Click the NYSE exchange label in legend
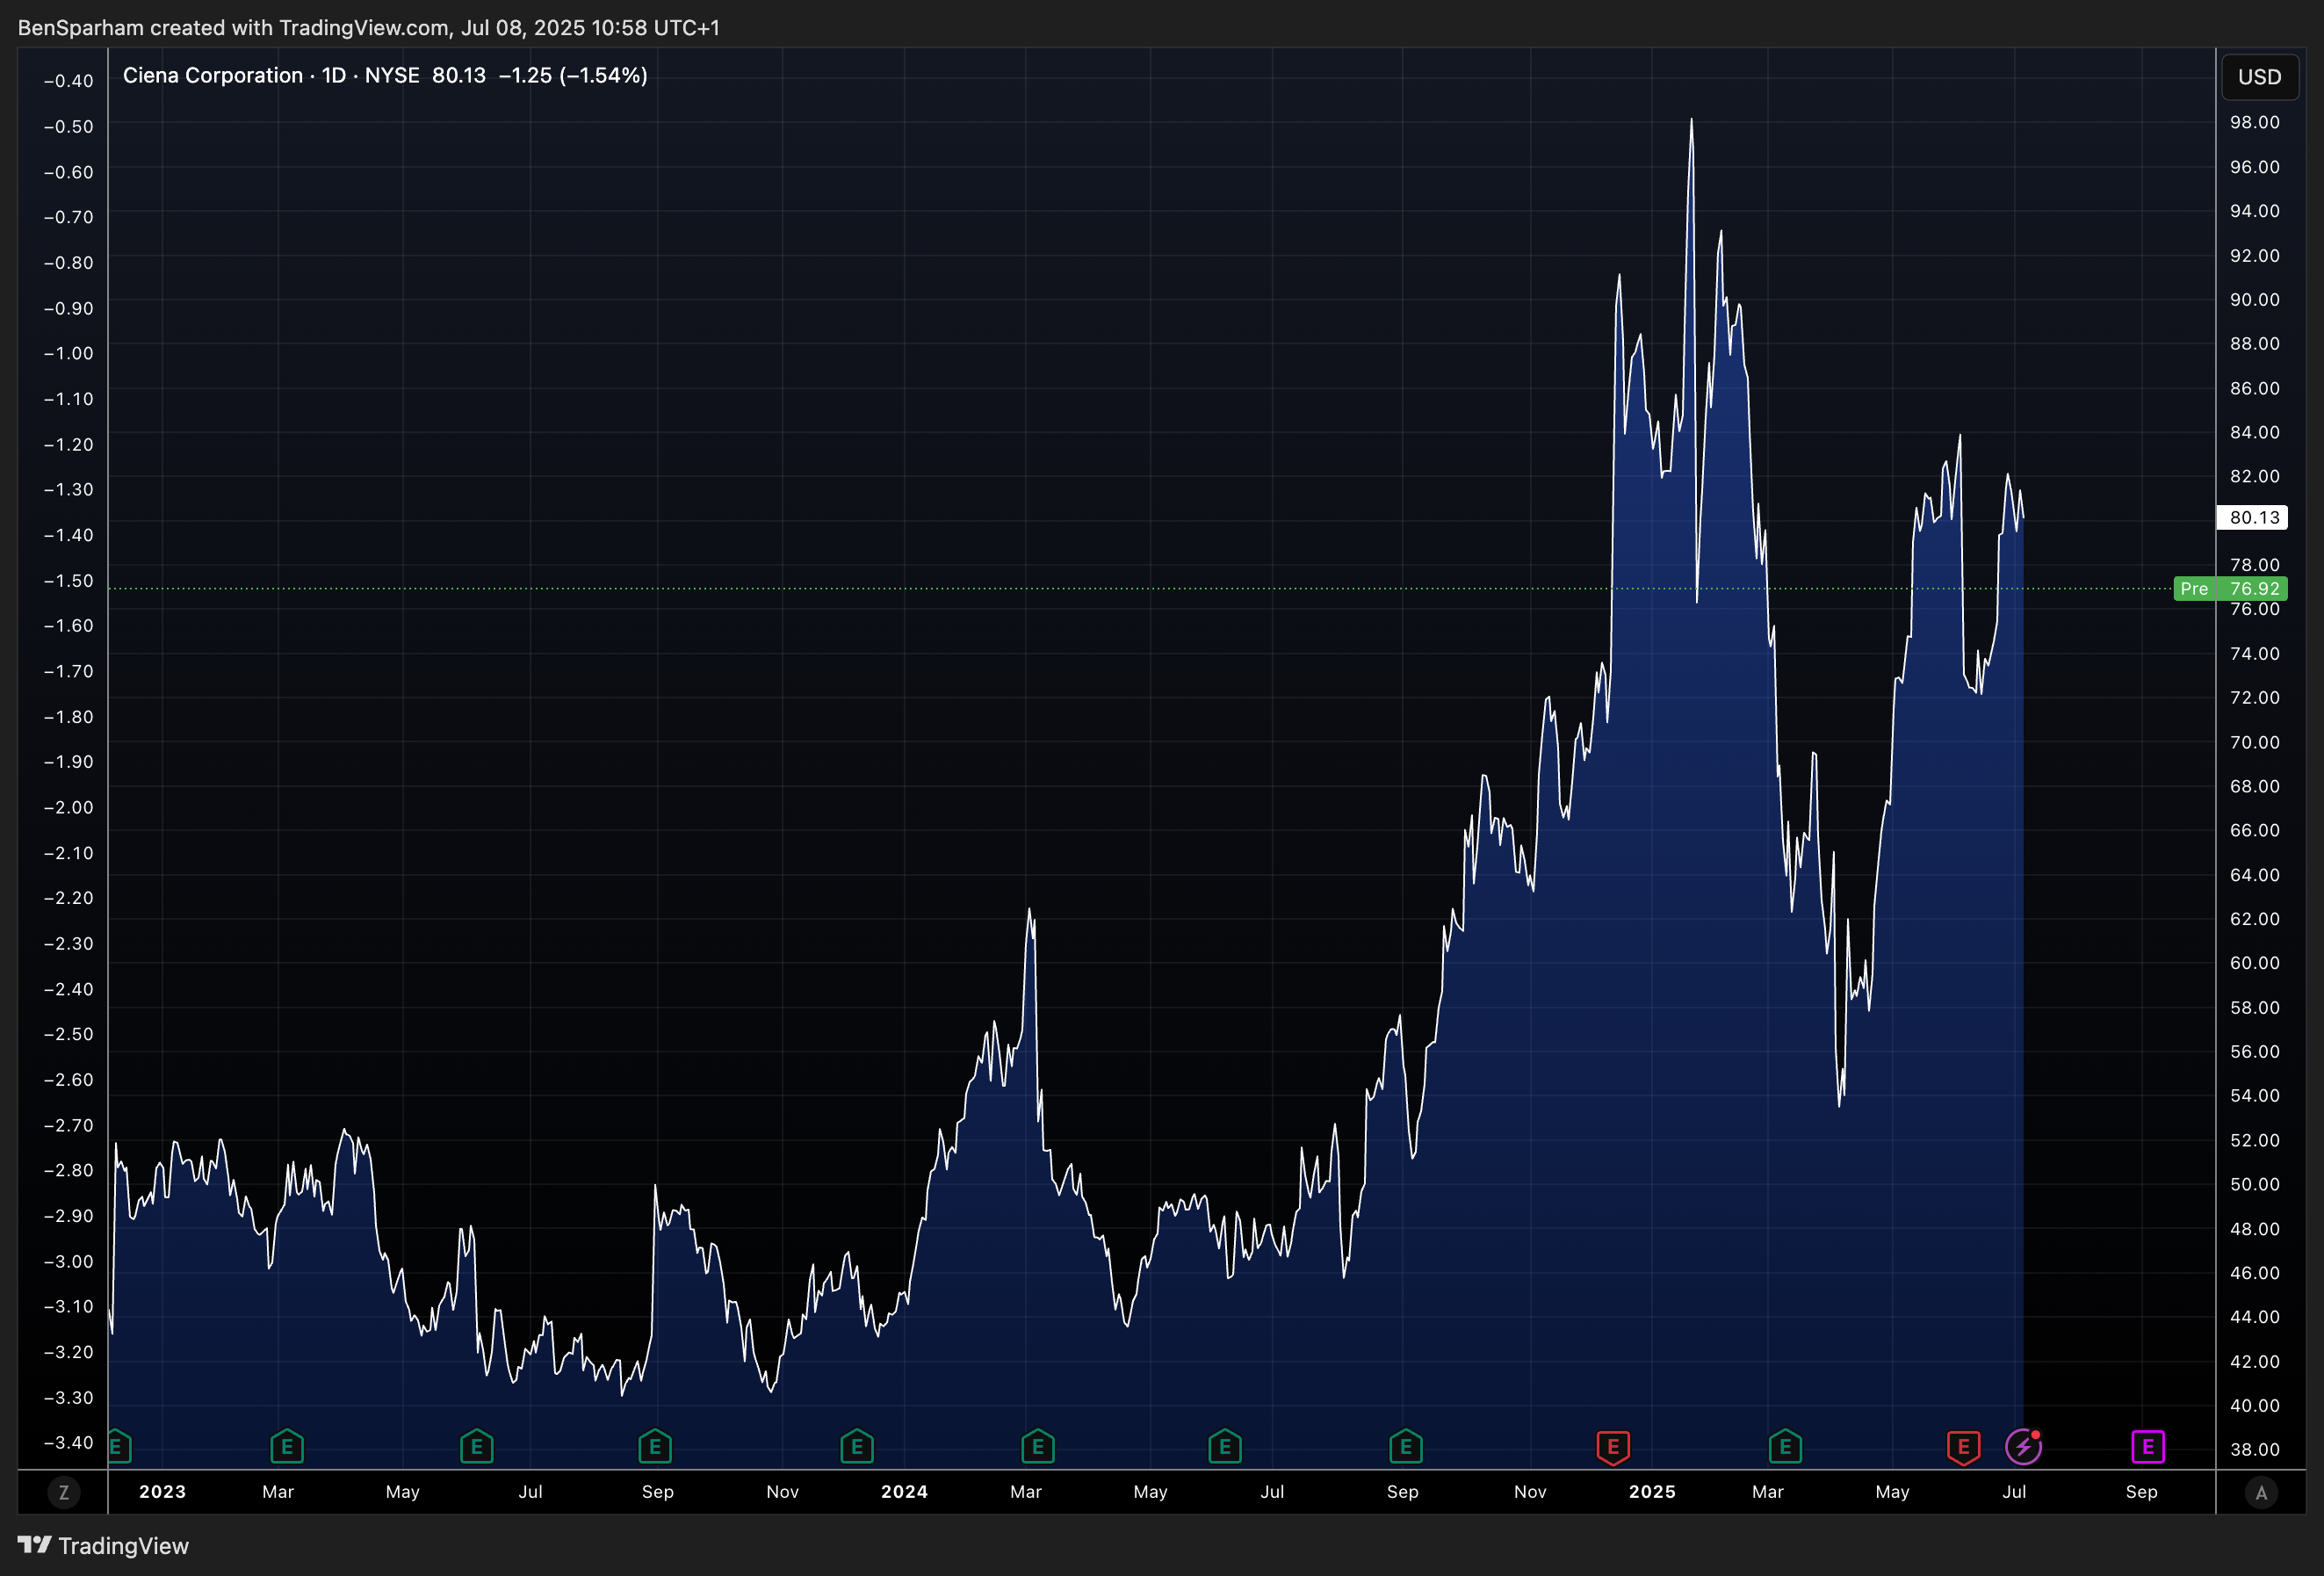This screenshot has height=1576, width=2324. 392,75
